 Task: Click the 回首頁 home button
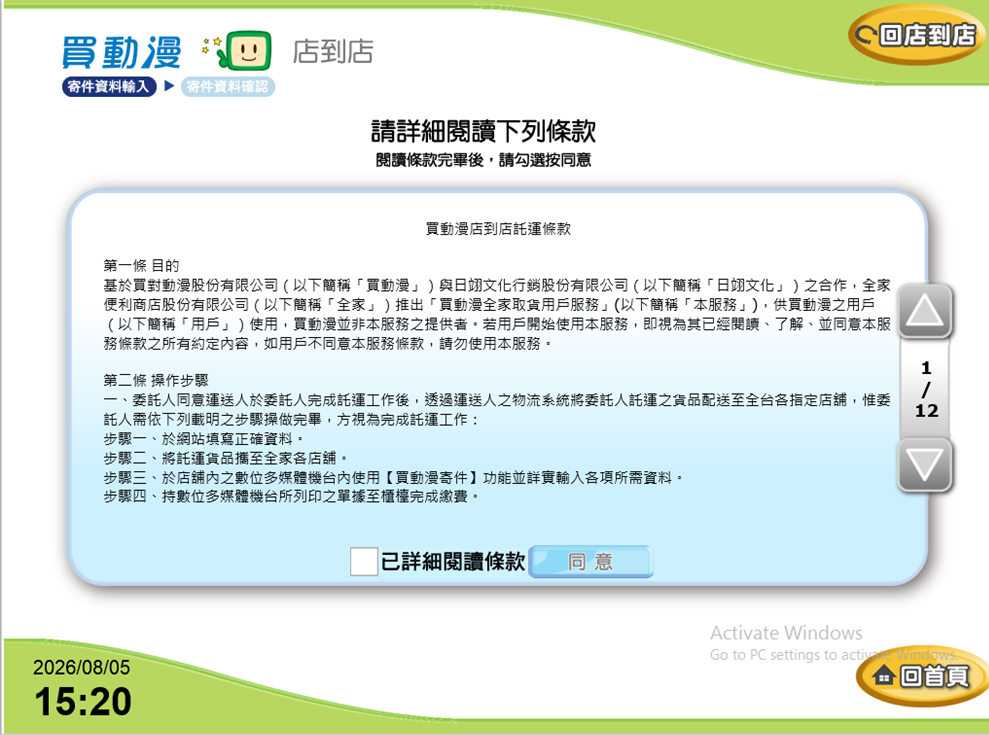[x=922, y=676]
